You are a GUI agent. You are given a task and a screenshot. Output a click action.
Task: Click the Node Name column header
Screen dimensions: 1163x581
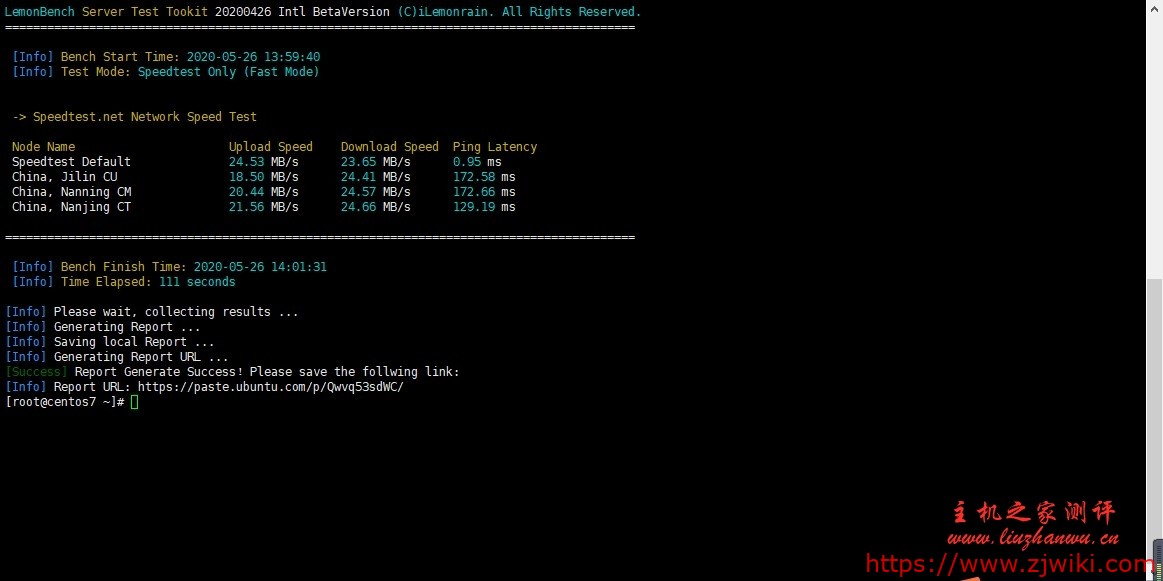pyautogui.click(x=43, y=147)
